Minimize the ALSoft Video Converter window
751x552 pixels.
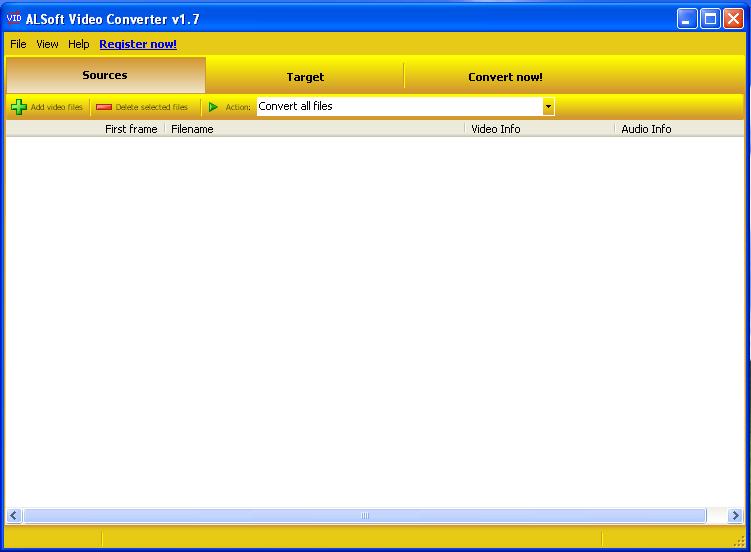687,19
